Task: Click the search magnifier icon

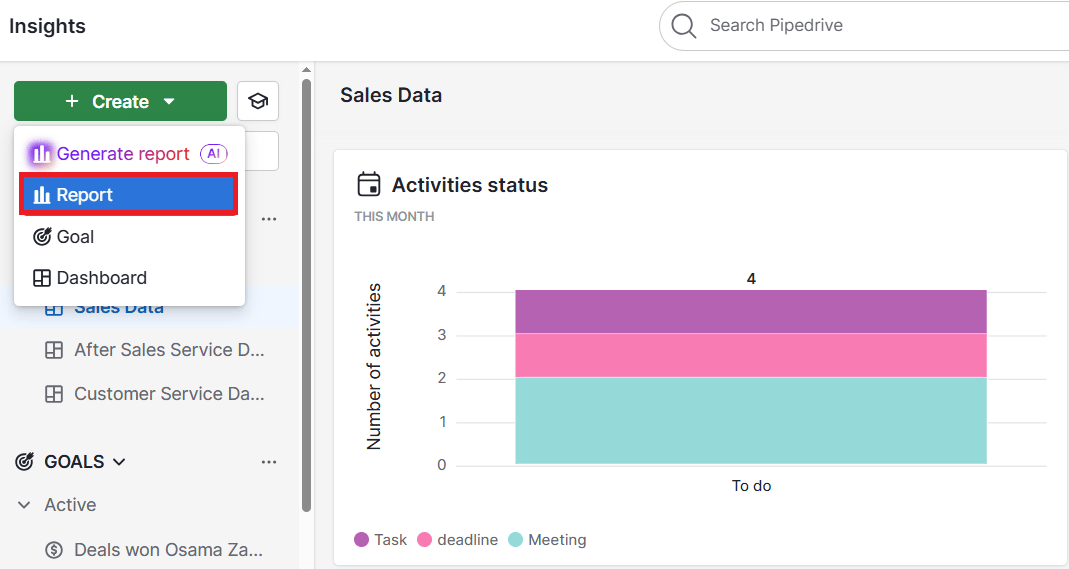Action: pos(684,26)
